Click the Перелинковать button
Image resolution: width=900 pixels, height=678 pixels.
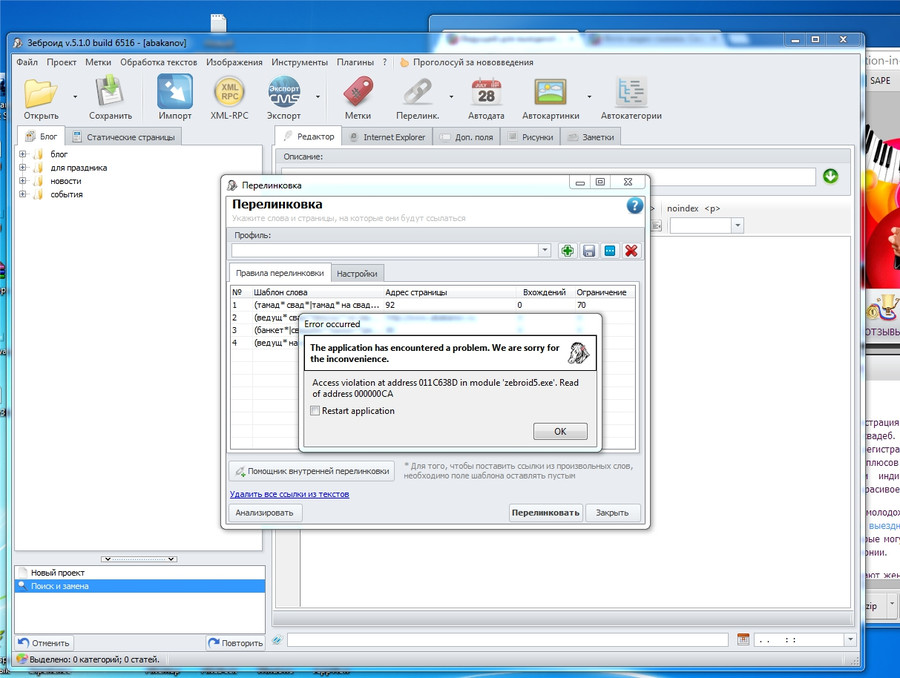click(545, 513)
